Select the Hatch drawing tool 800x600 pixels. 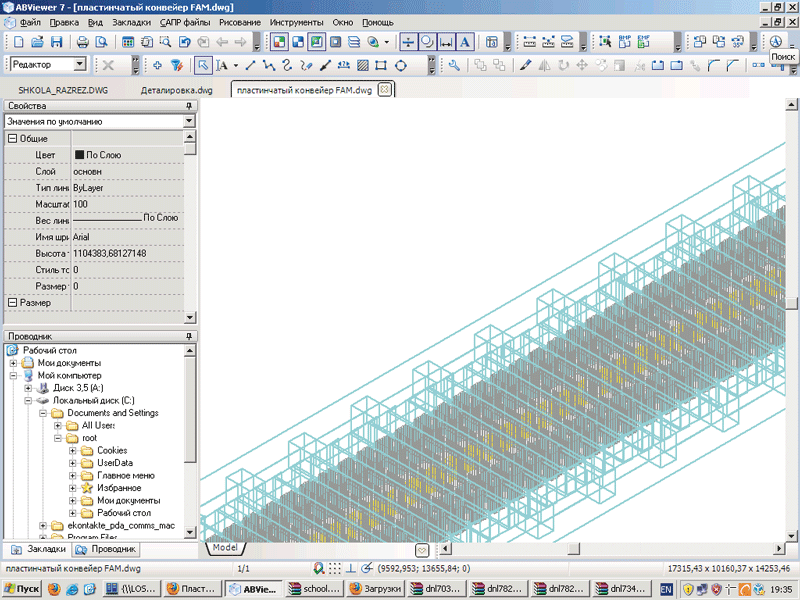[364, 65]
